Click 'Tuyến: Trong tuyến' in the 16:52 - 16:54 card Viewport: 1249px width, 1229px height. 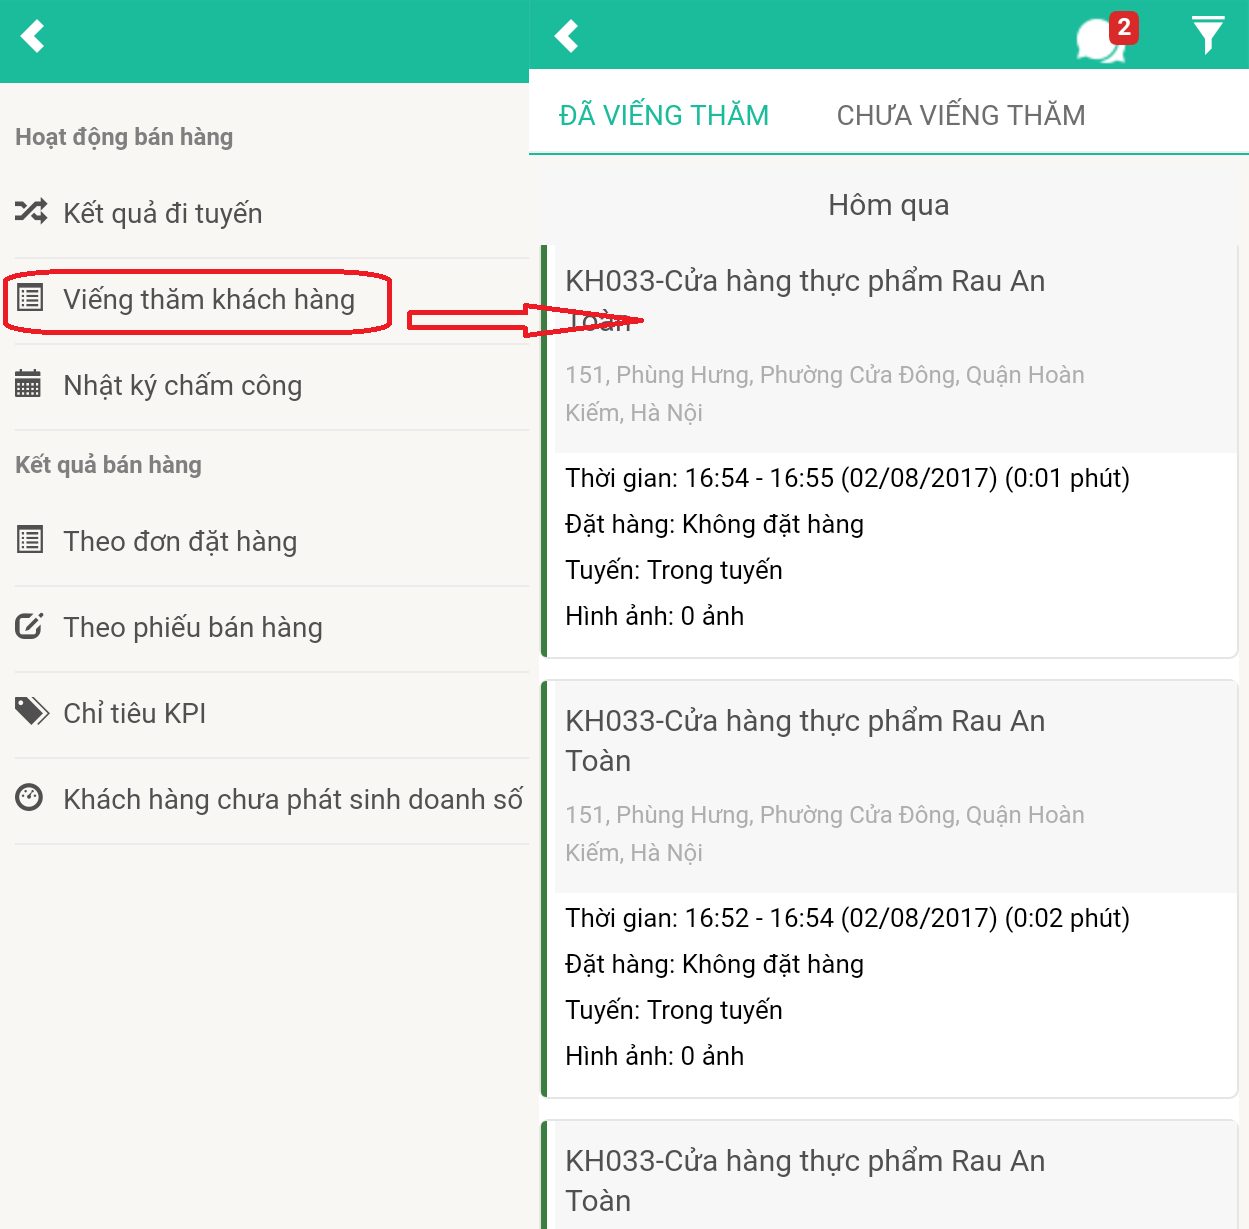[x=674, y=1010]
